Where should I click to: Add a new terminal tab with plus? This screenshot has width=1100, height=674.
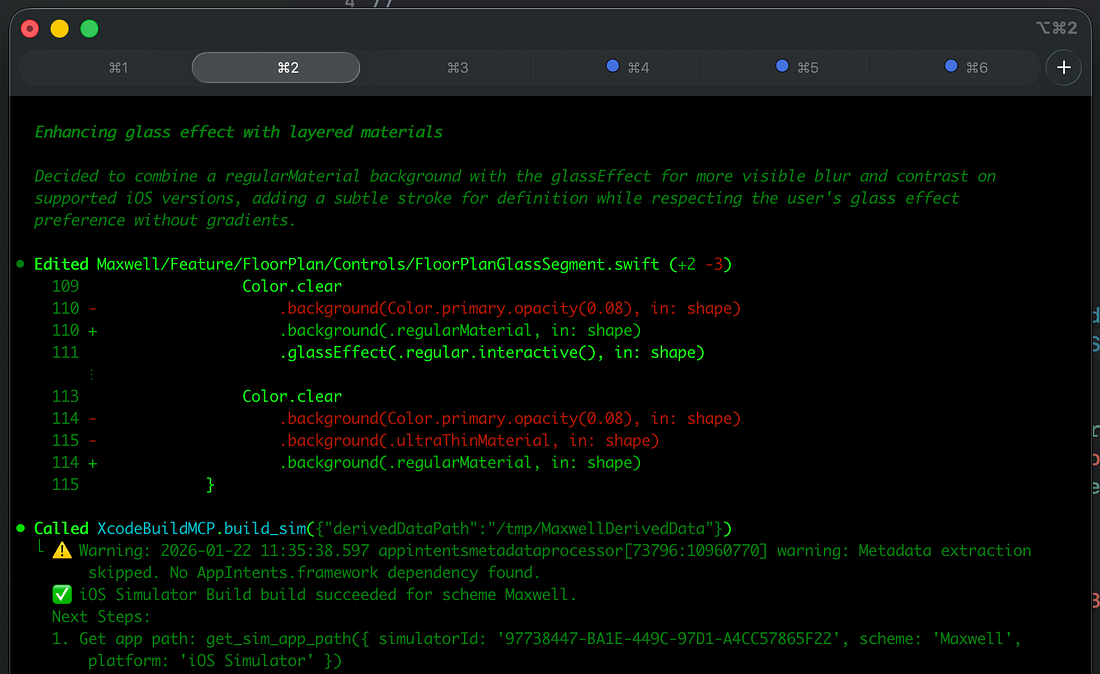(1064, 67)
